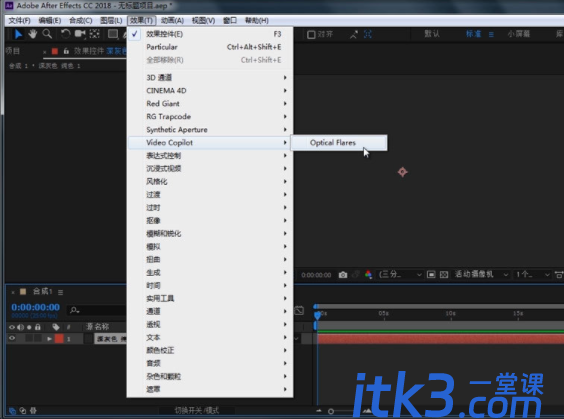Open the 编辑(E) menu

(50, 21)
